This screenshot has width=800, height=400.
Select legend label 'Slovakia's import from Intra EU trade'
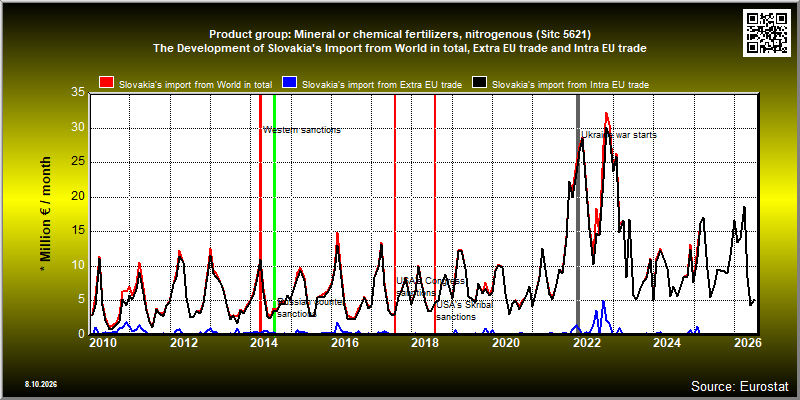pos(570,85)
